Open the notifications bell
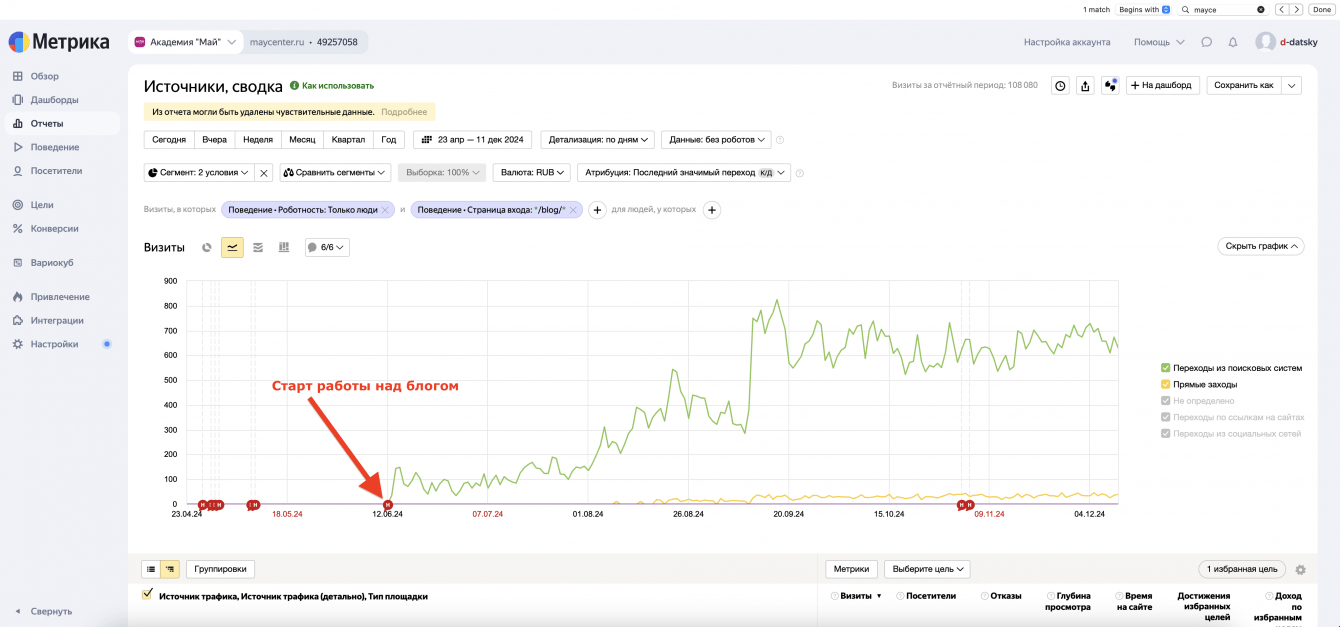 tap(1233, 43)
